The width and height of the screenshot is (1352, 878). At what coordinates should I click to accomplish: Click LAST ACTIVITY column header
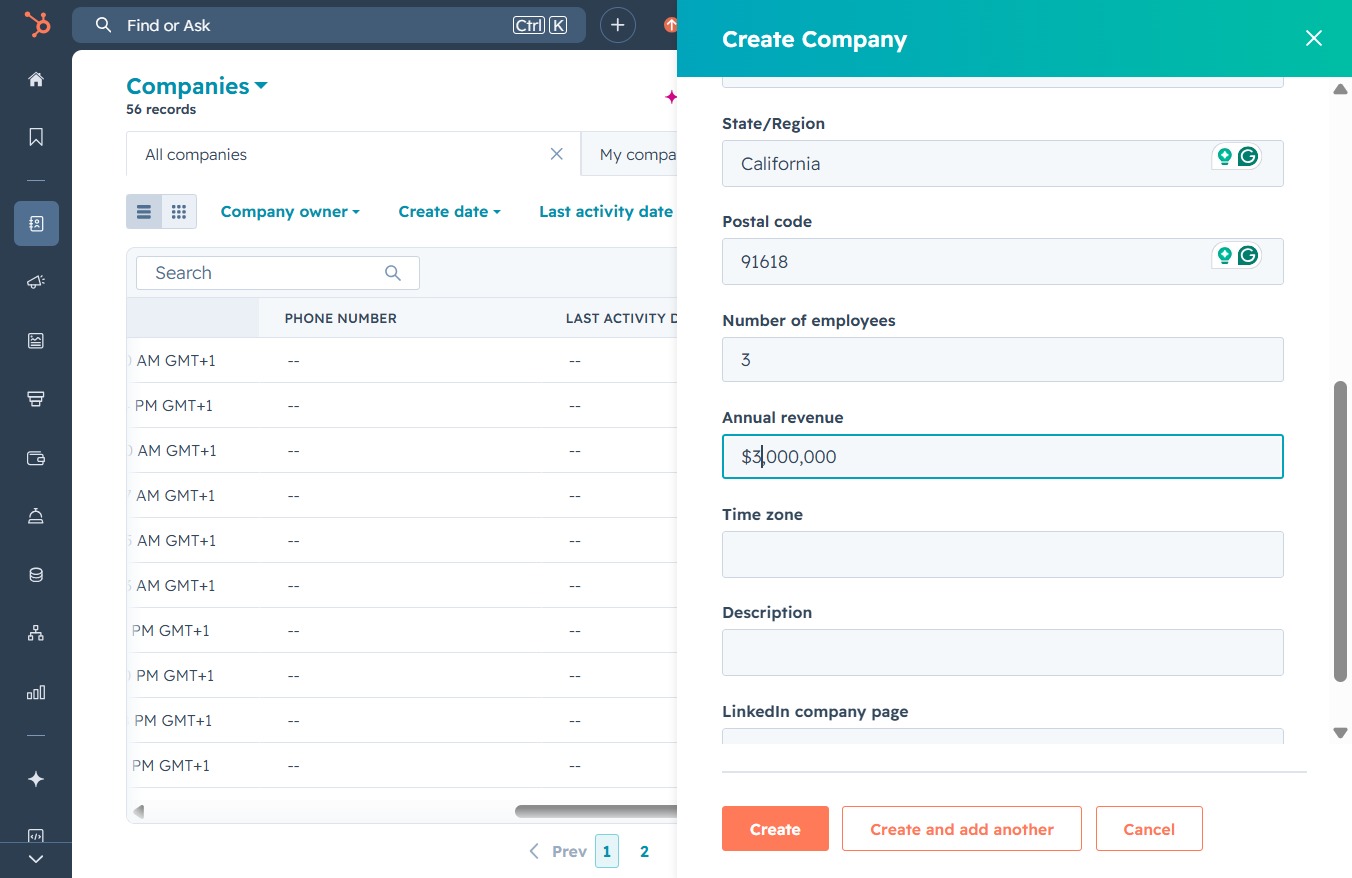[620, 318]
